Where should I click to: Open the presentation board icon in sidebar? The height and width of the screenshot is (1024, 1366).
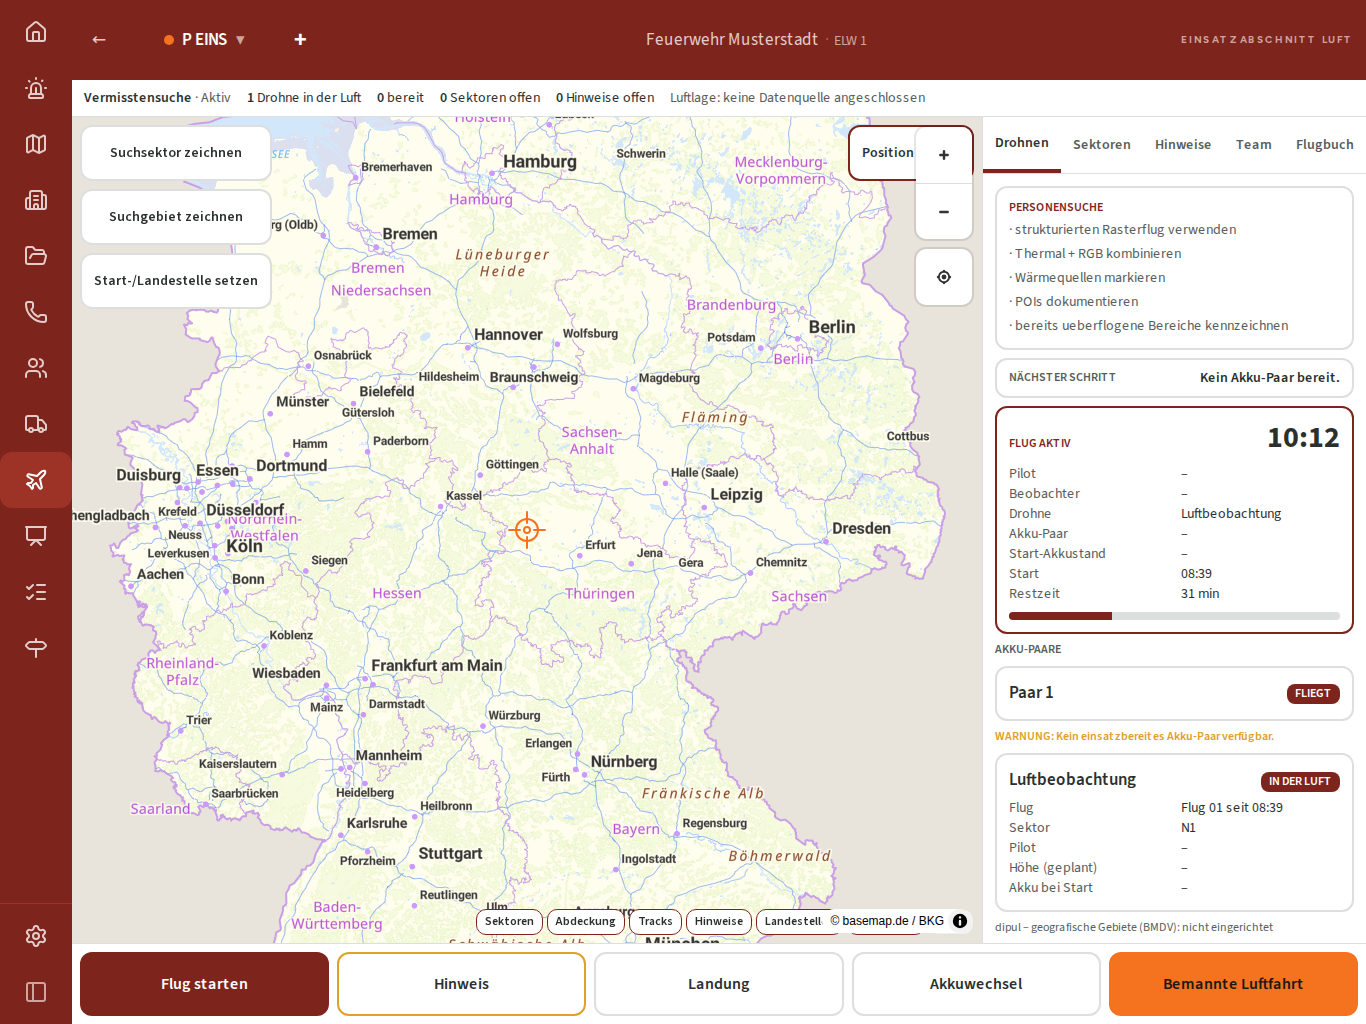tap(36, 536)
